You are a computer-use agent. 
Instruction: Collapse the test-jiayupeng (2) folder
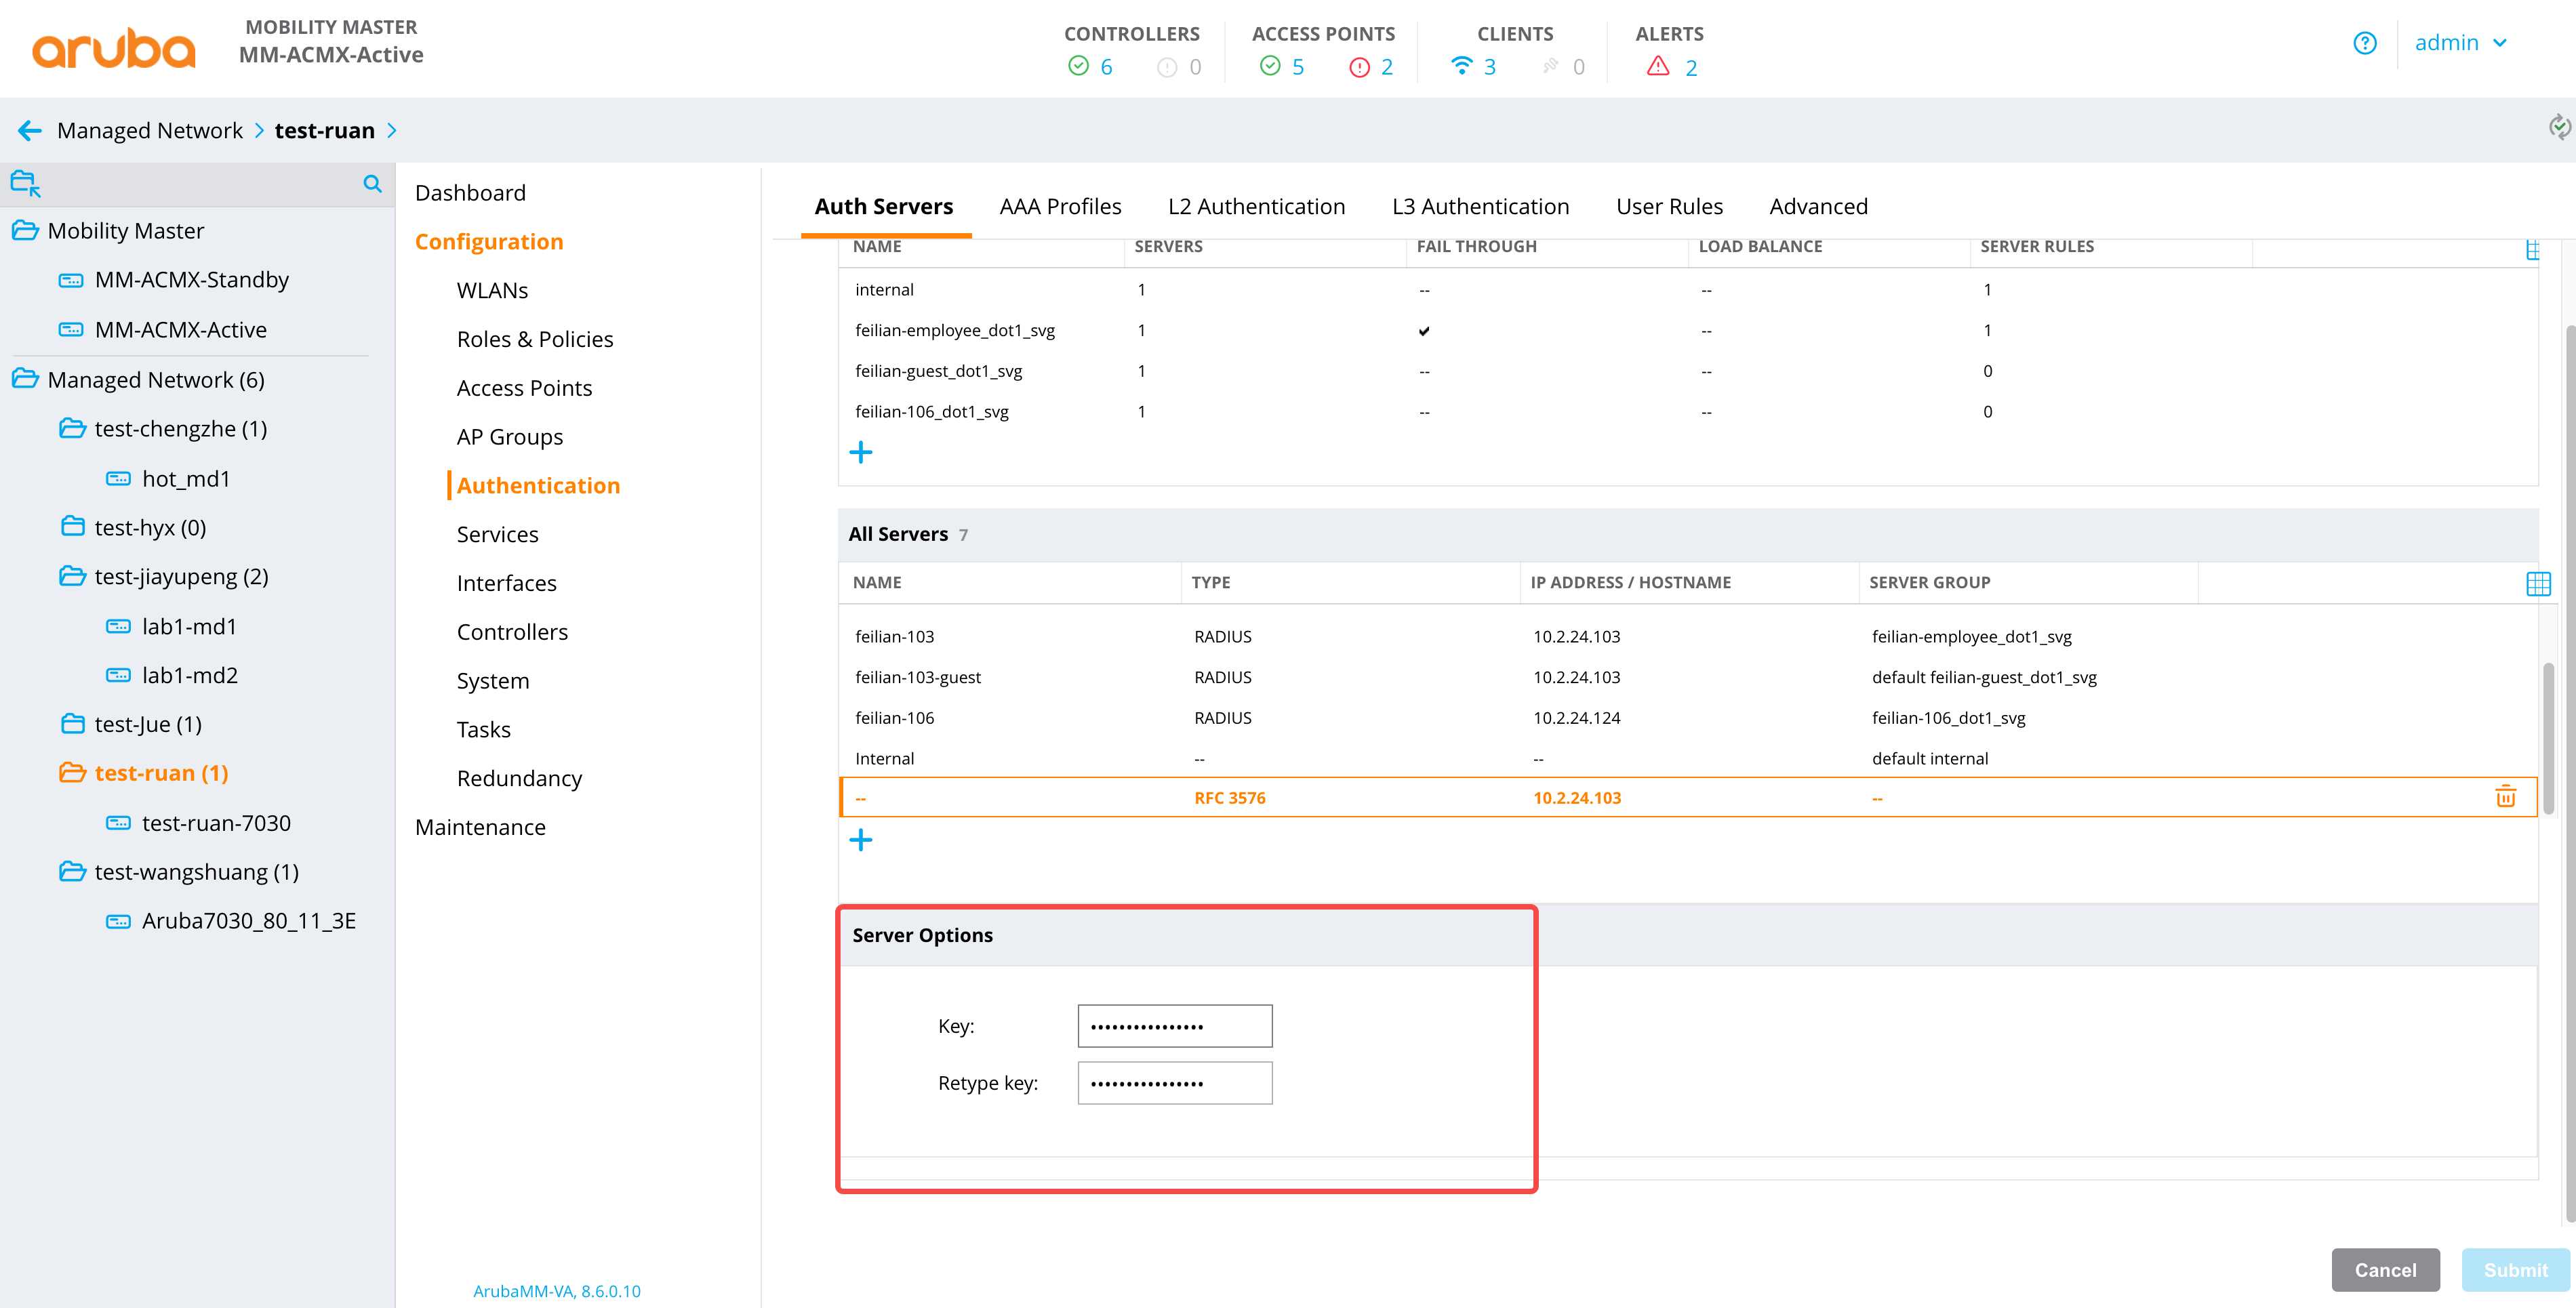click(72, 576)
